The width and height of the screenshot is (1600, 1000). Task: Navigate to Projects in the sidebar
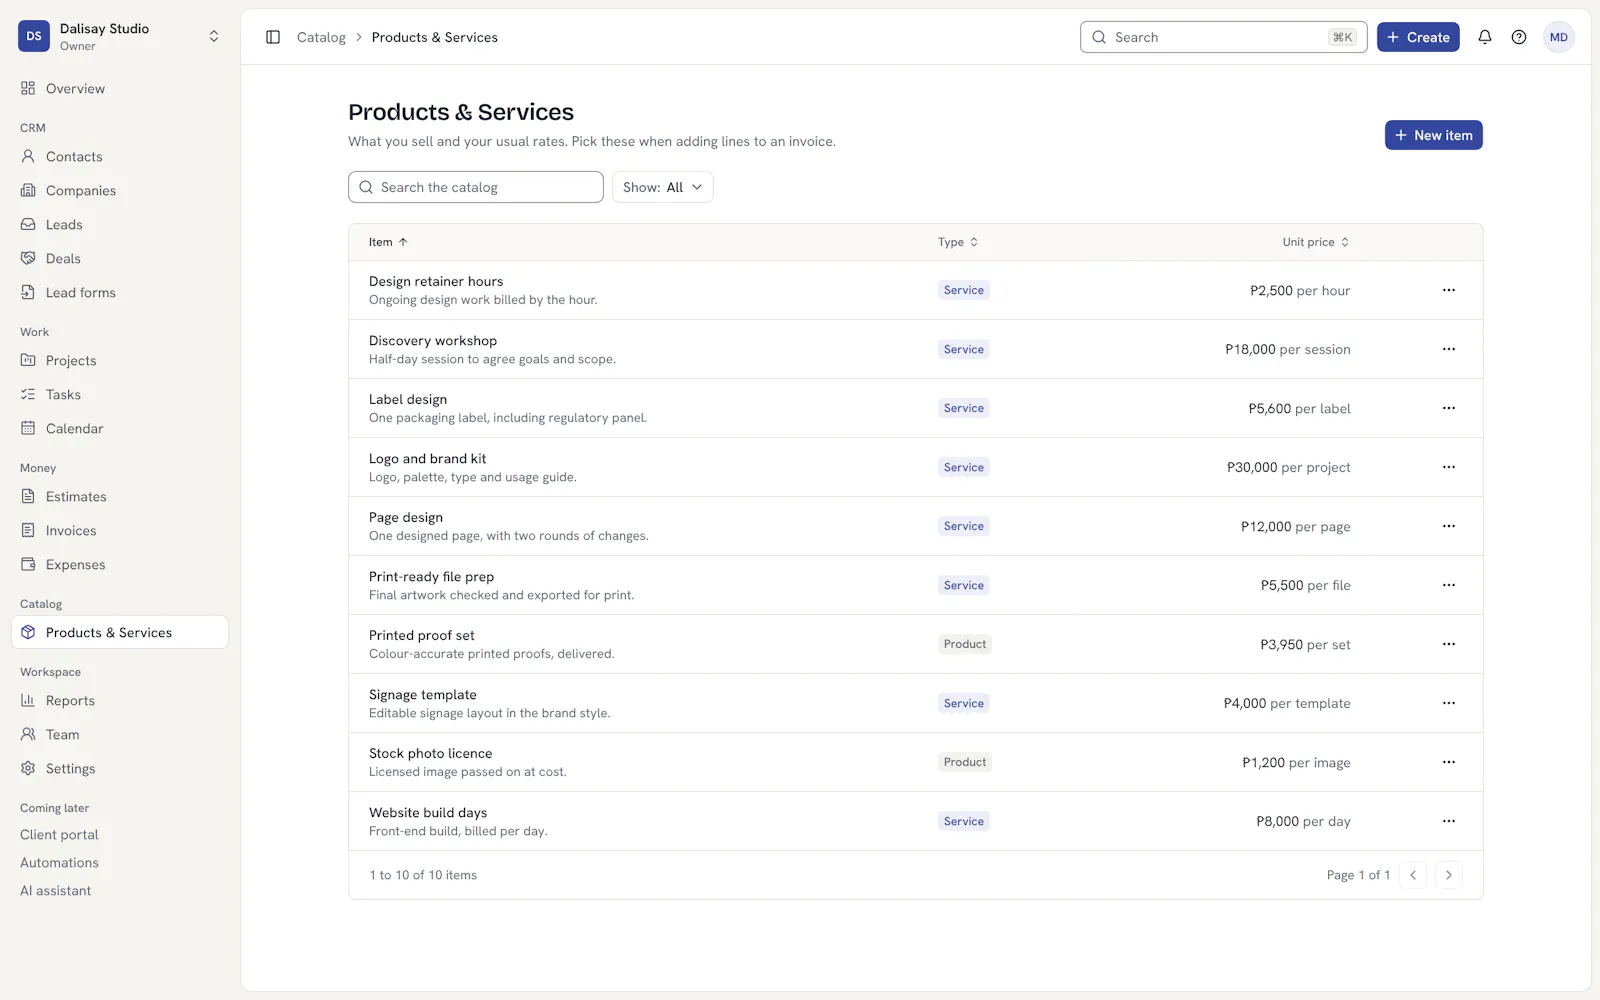(x=120, y=361)
